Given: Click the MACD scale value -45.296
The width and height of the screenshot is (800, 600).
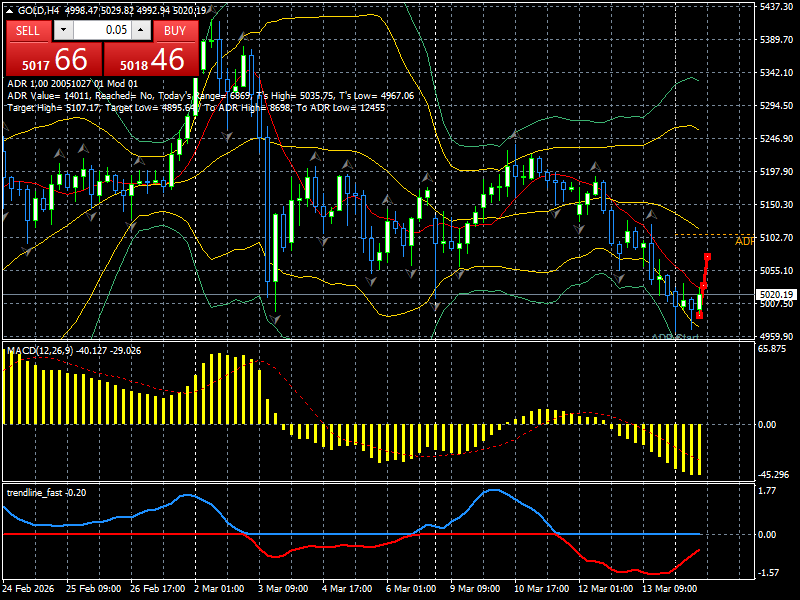Looking at the screenshot, I should pyautogui.click(x=773, y=474).
